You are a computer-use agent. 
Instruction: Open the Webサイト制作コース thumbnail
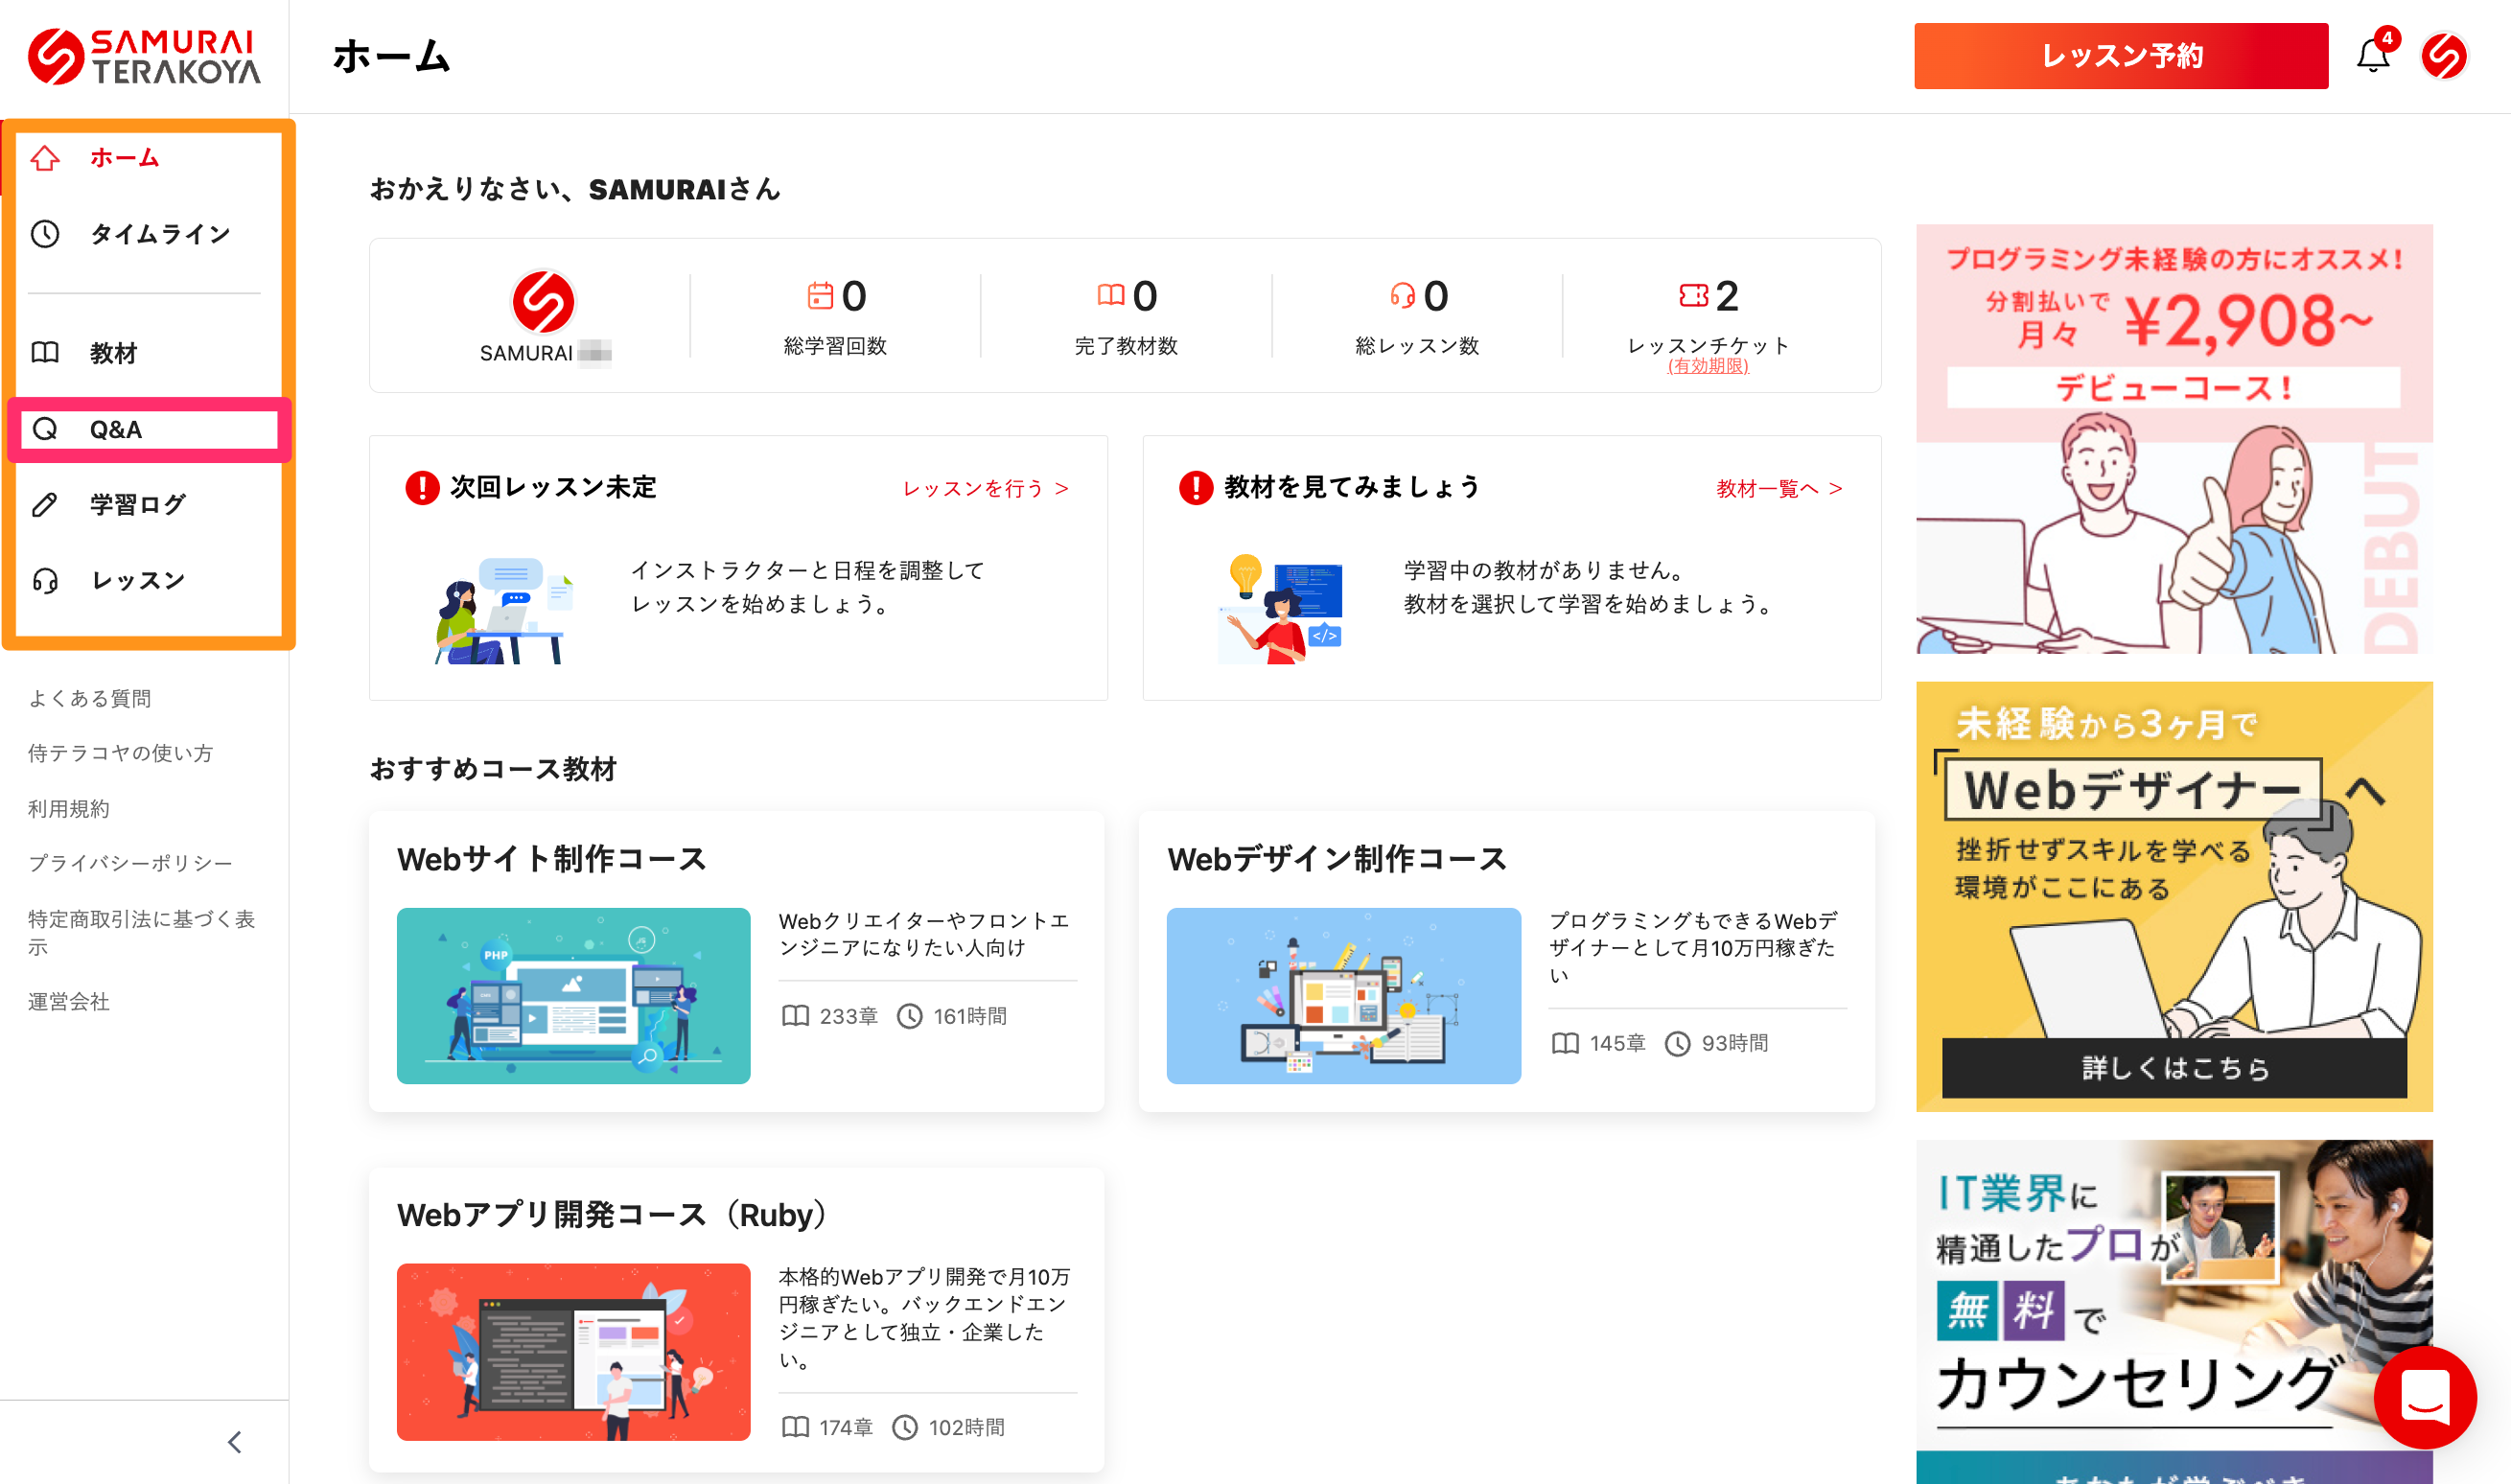[x=573, y=995]
